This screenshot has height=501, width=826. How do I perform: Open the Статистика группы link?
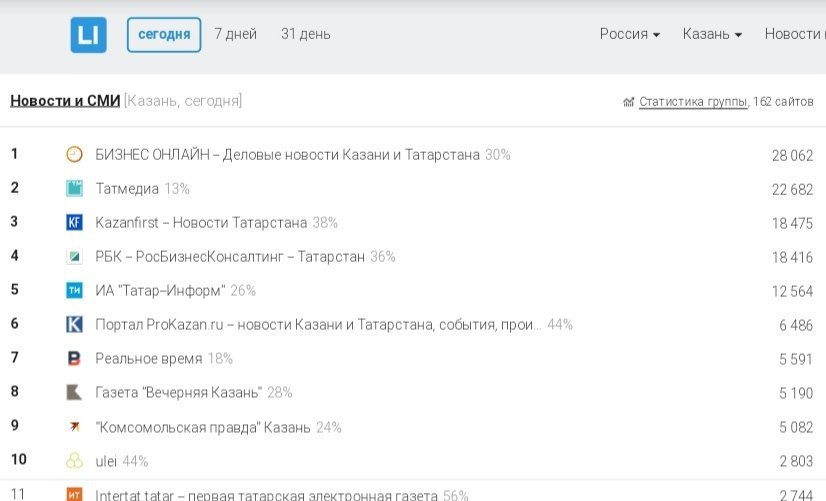692,101
